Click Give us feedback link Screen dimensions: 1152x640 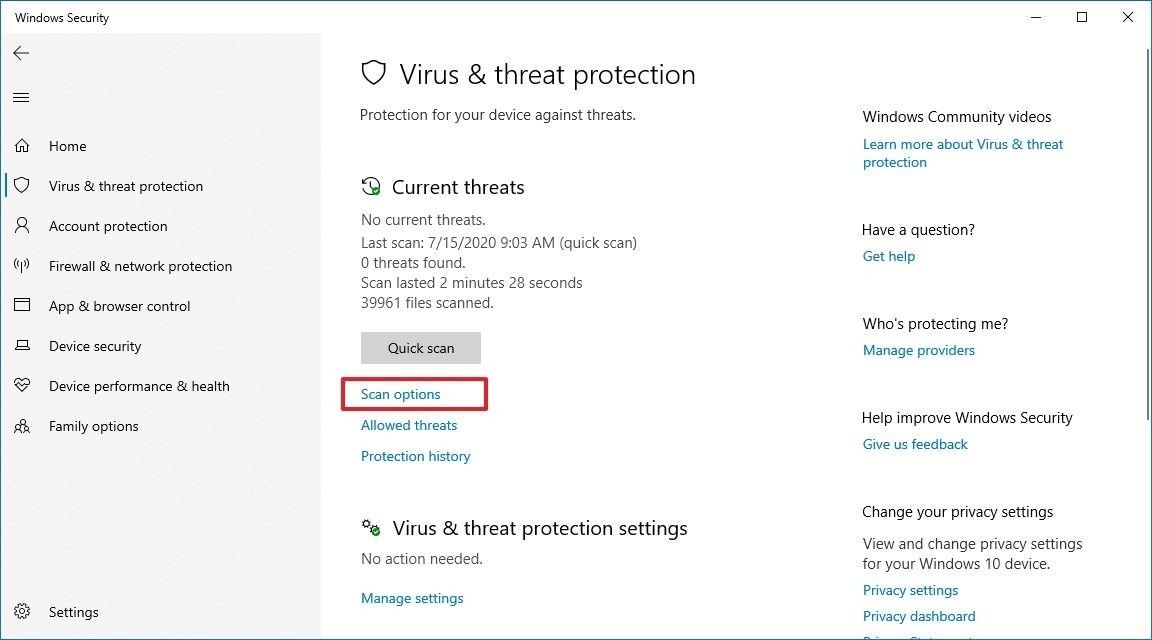(x=915, y=445)
